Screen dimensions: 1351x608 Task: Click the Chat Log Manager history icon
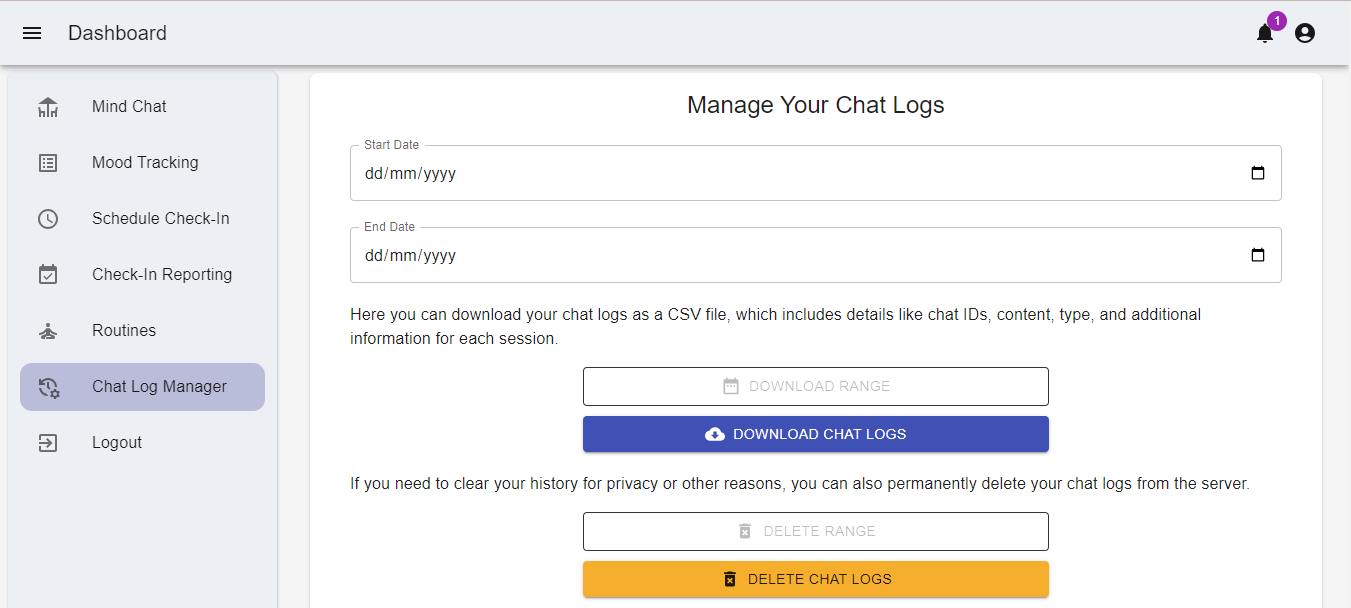point(48,387)
